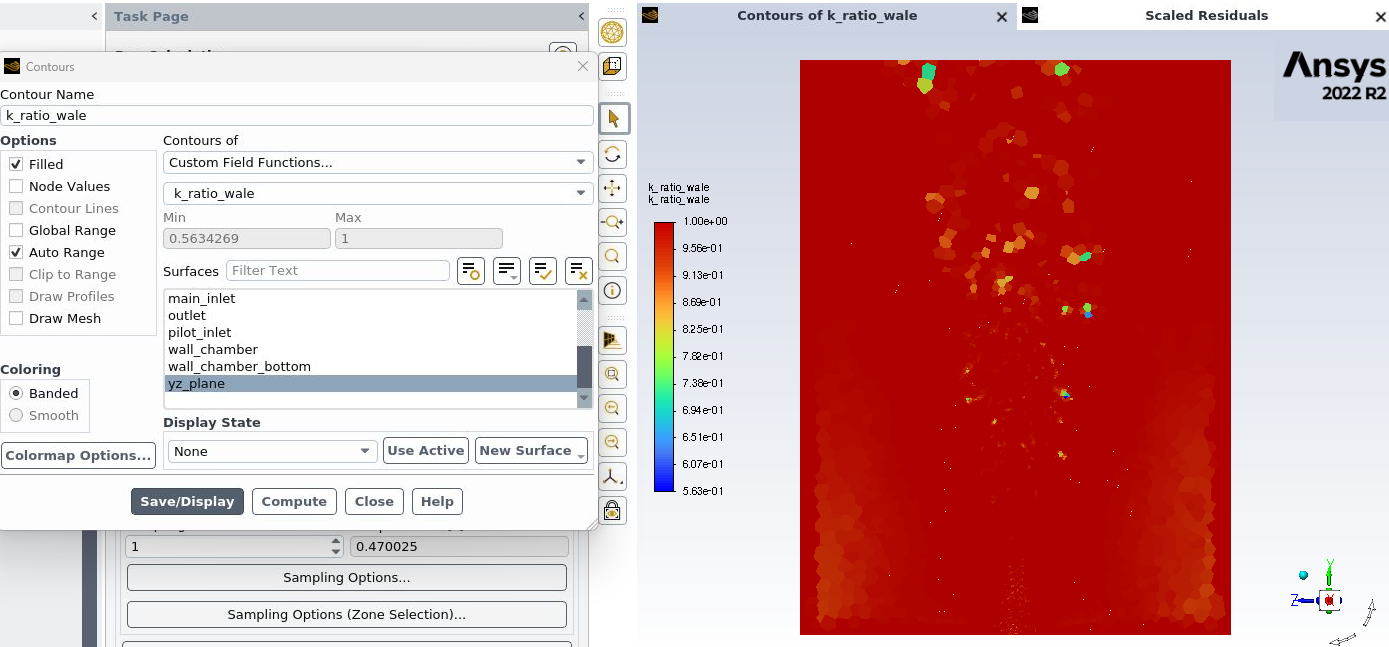Open the Display State dropdown
The image size is (1389, 647).
[272, 451]
